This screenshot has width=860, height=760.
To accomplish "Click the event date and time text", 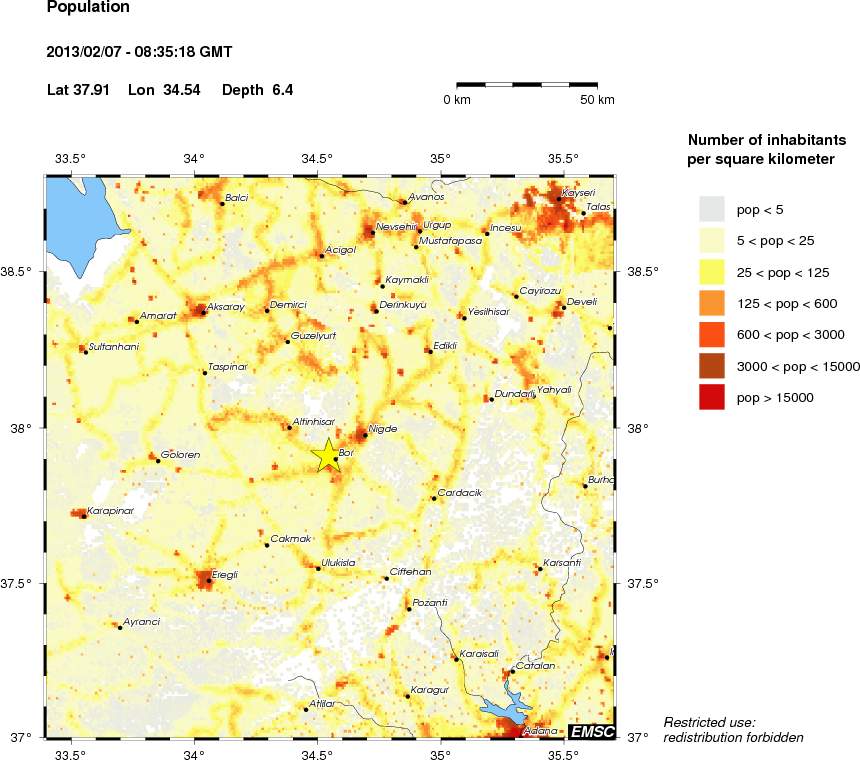I will 140,52.
